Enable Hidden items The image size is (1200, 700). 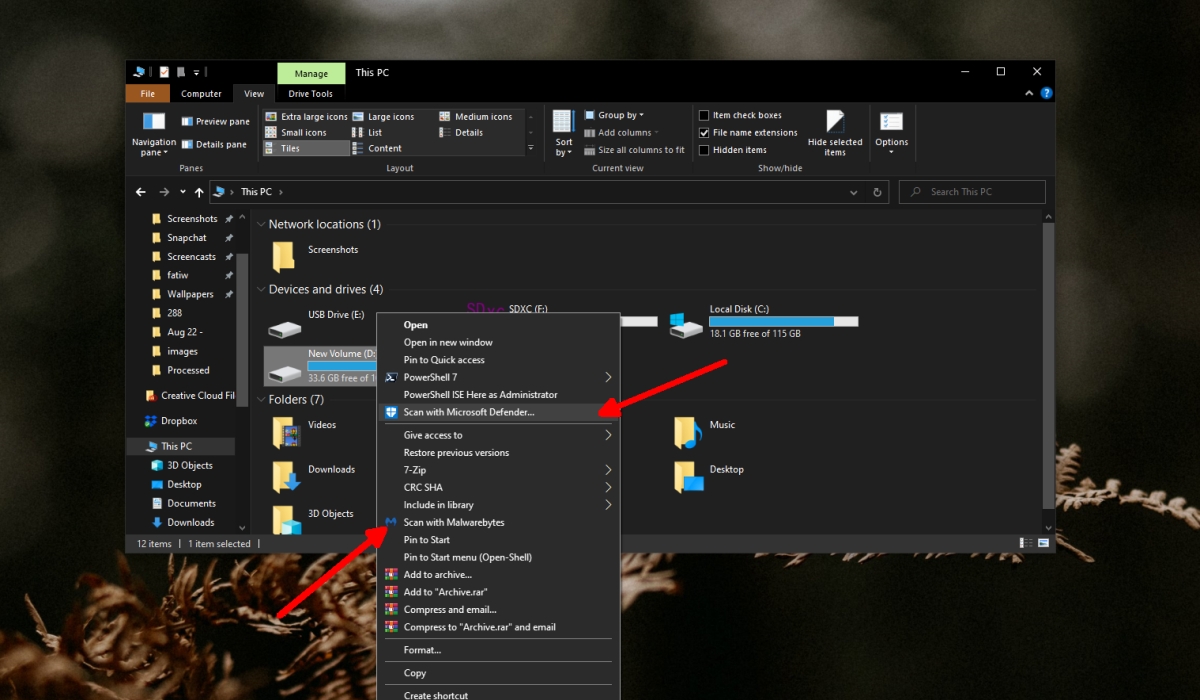(704, 149)
